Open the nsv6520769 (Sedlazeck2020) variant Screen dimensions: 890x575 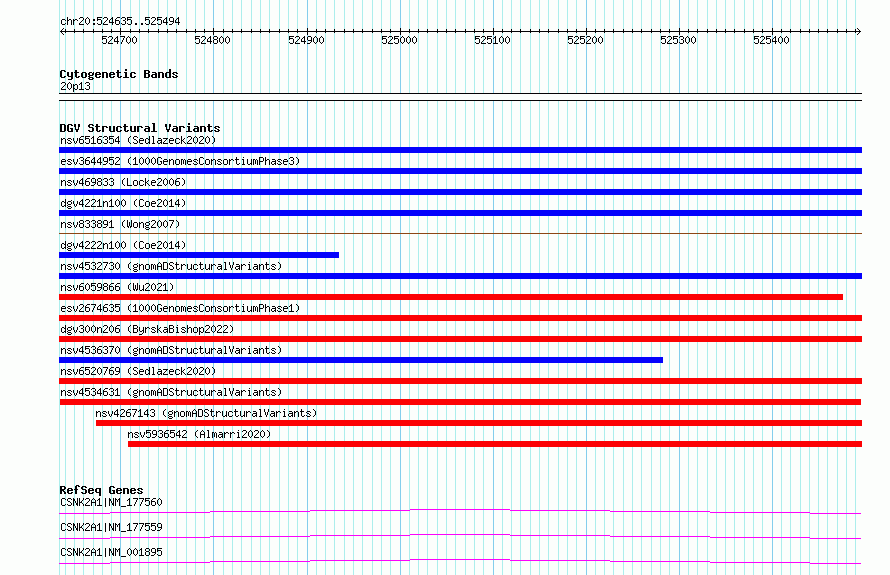pos(138,371)
